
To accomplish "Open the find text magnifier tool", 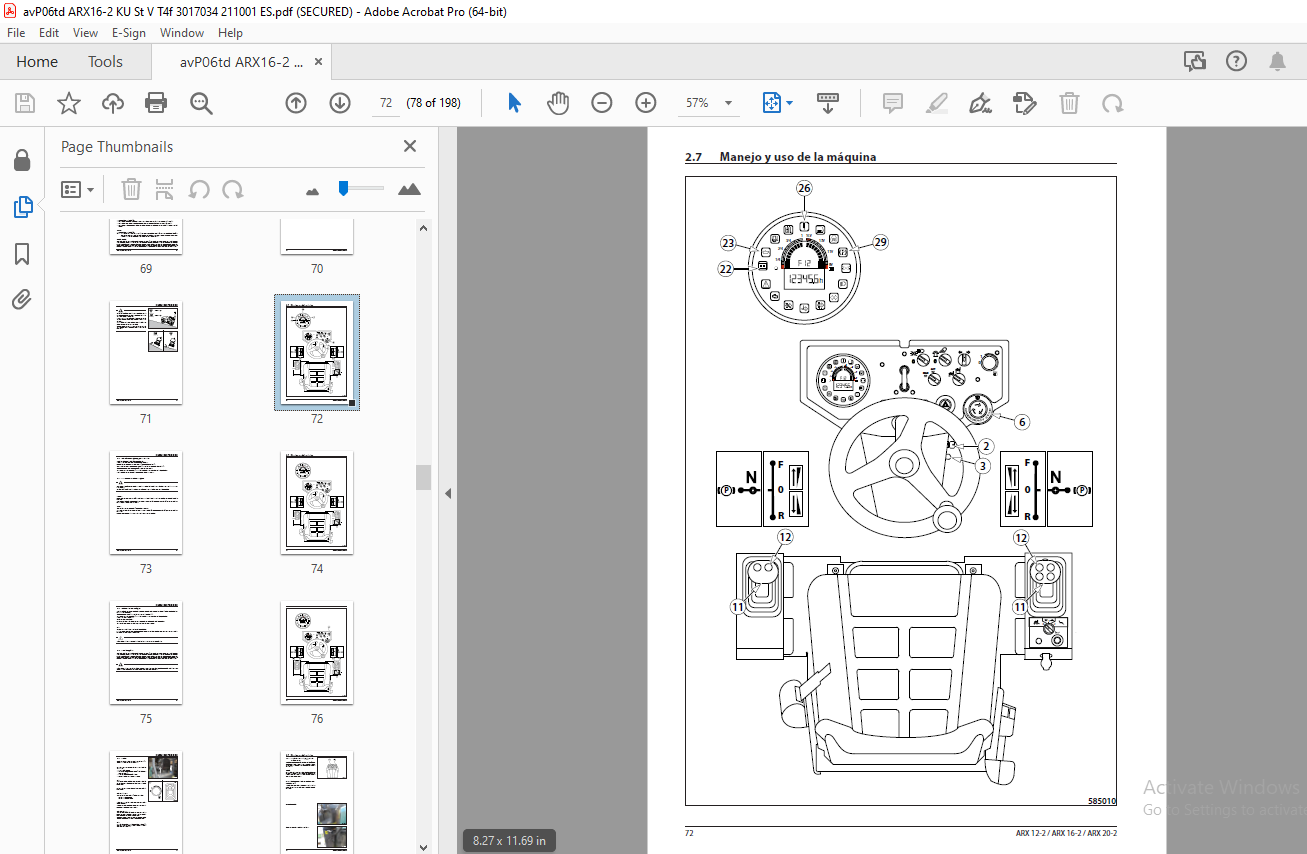I will (201, 103).
